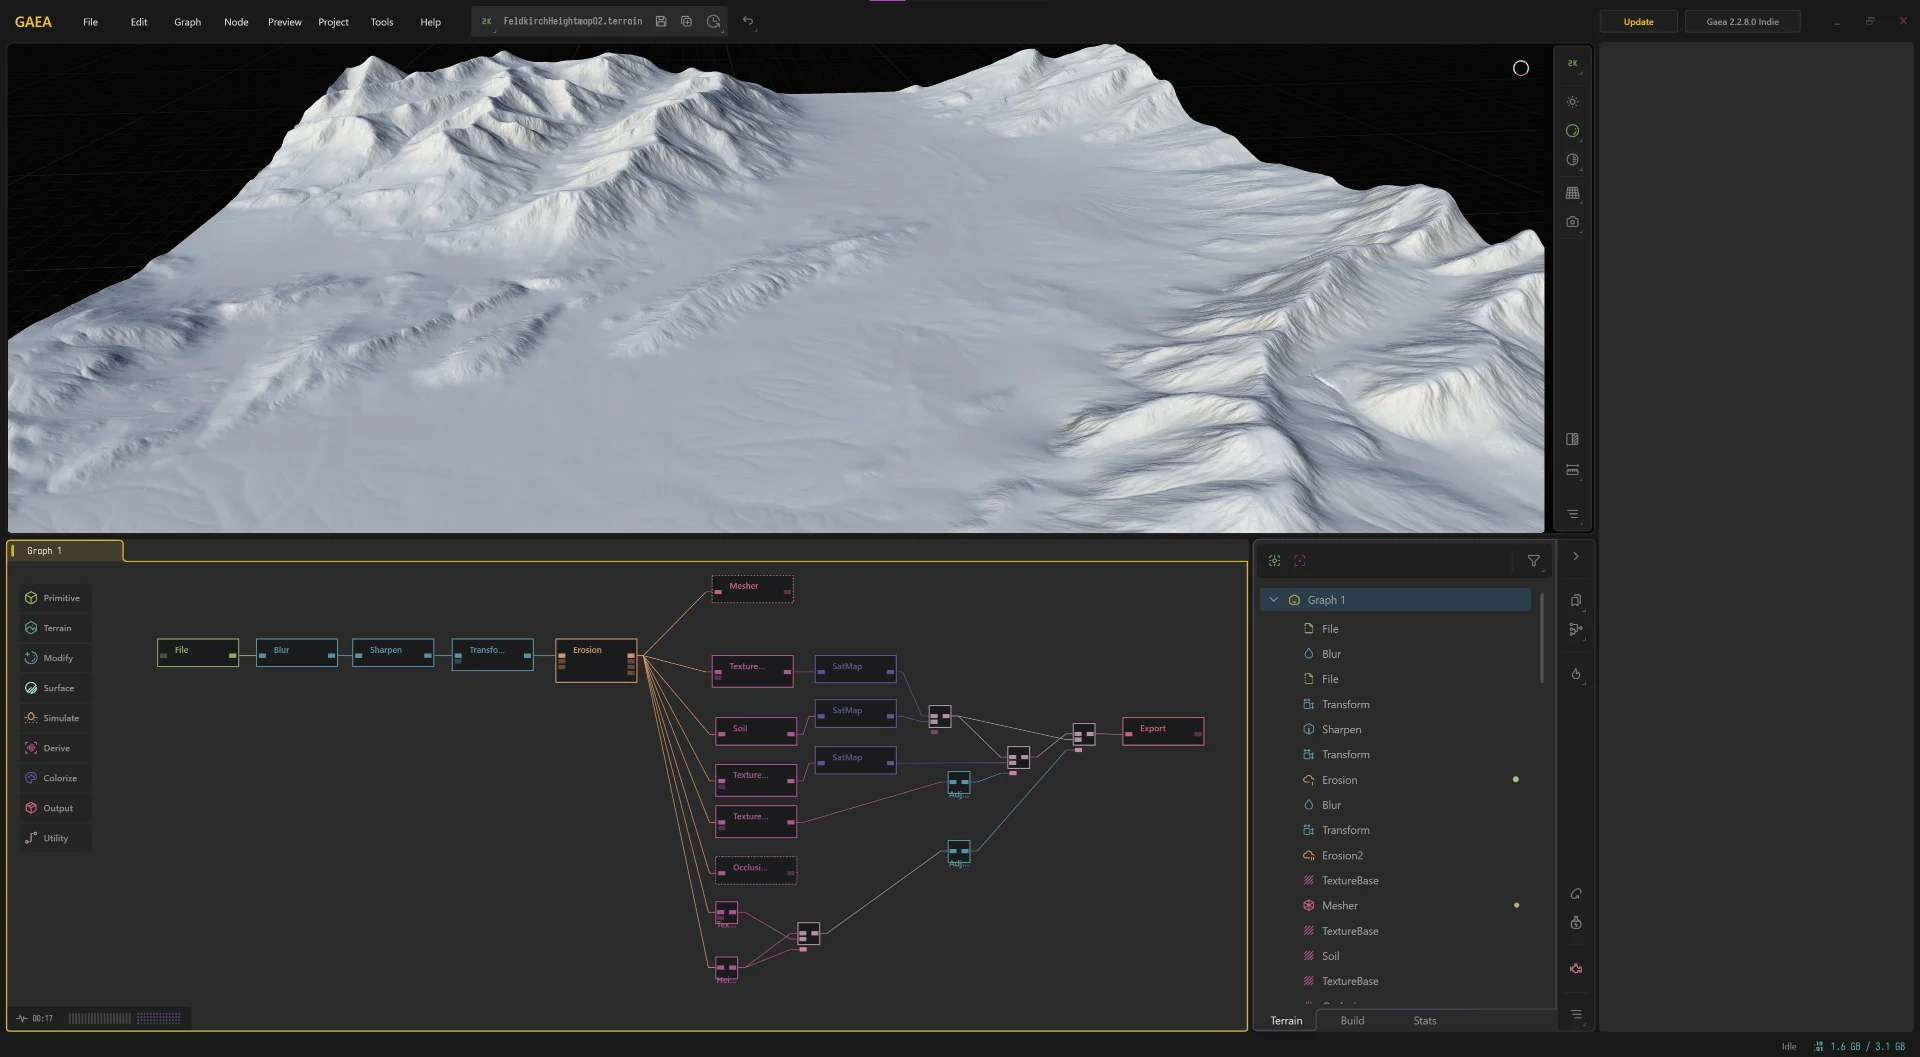
Task: Open the Primitive node category
Action: click(55, 598)
